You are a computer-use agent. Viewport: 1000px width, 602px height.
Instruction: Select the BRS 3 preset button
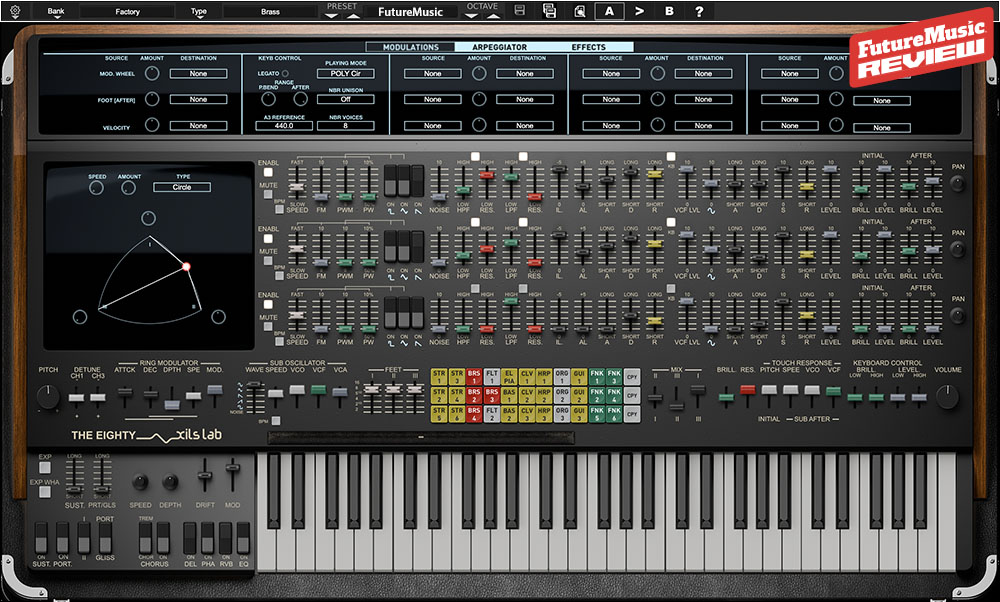pyautogui.click(x=491, y=395)
